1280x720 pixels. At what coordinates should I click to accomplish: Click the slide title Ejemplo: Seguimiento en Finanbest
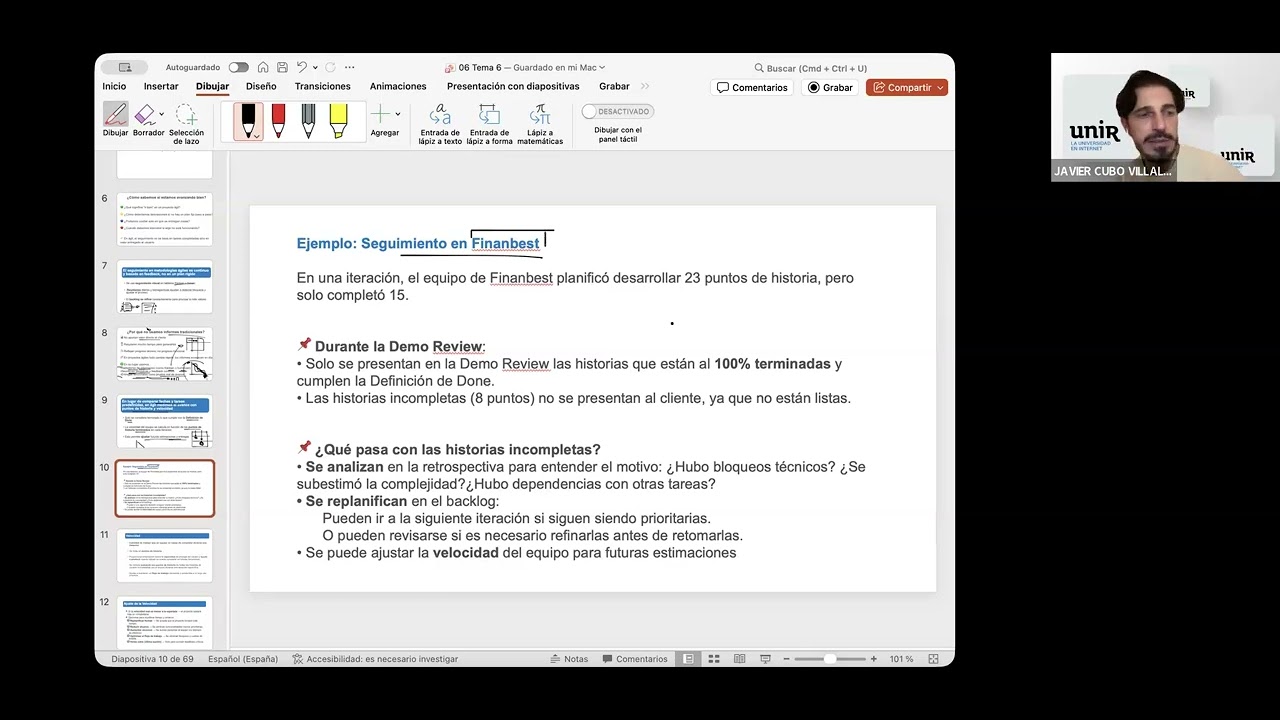418,243
